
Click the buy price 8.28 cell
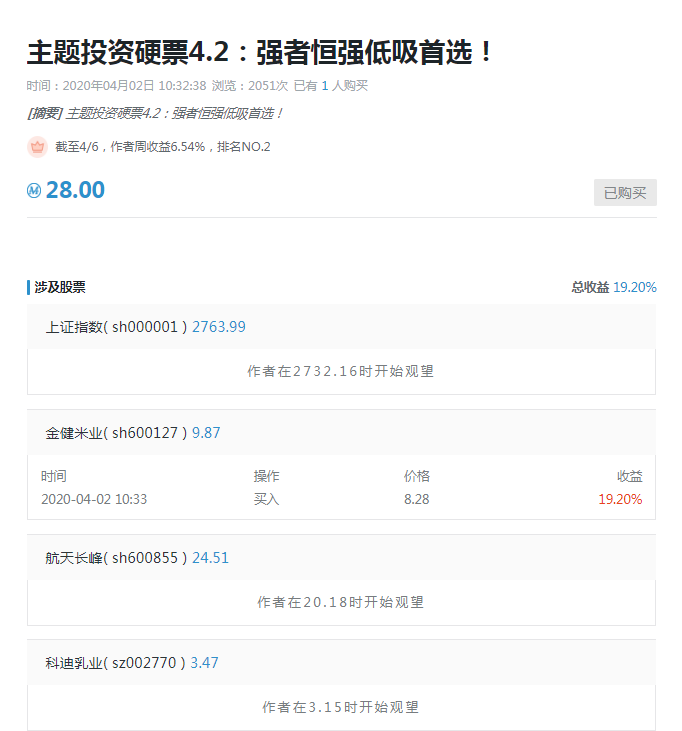click(x=416, y=499)
